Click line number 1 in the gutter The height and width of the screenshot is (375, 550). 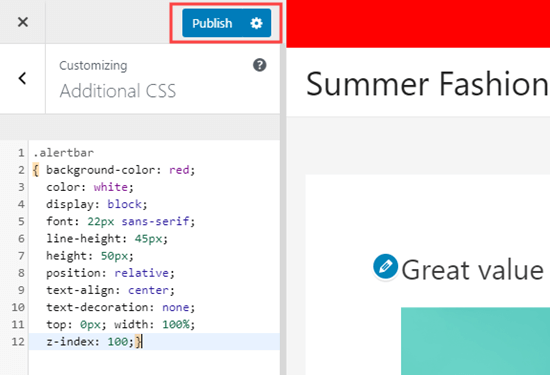pyautogui.click(x=21, y=153)
